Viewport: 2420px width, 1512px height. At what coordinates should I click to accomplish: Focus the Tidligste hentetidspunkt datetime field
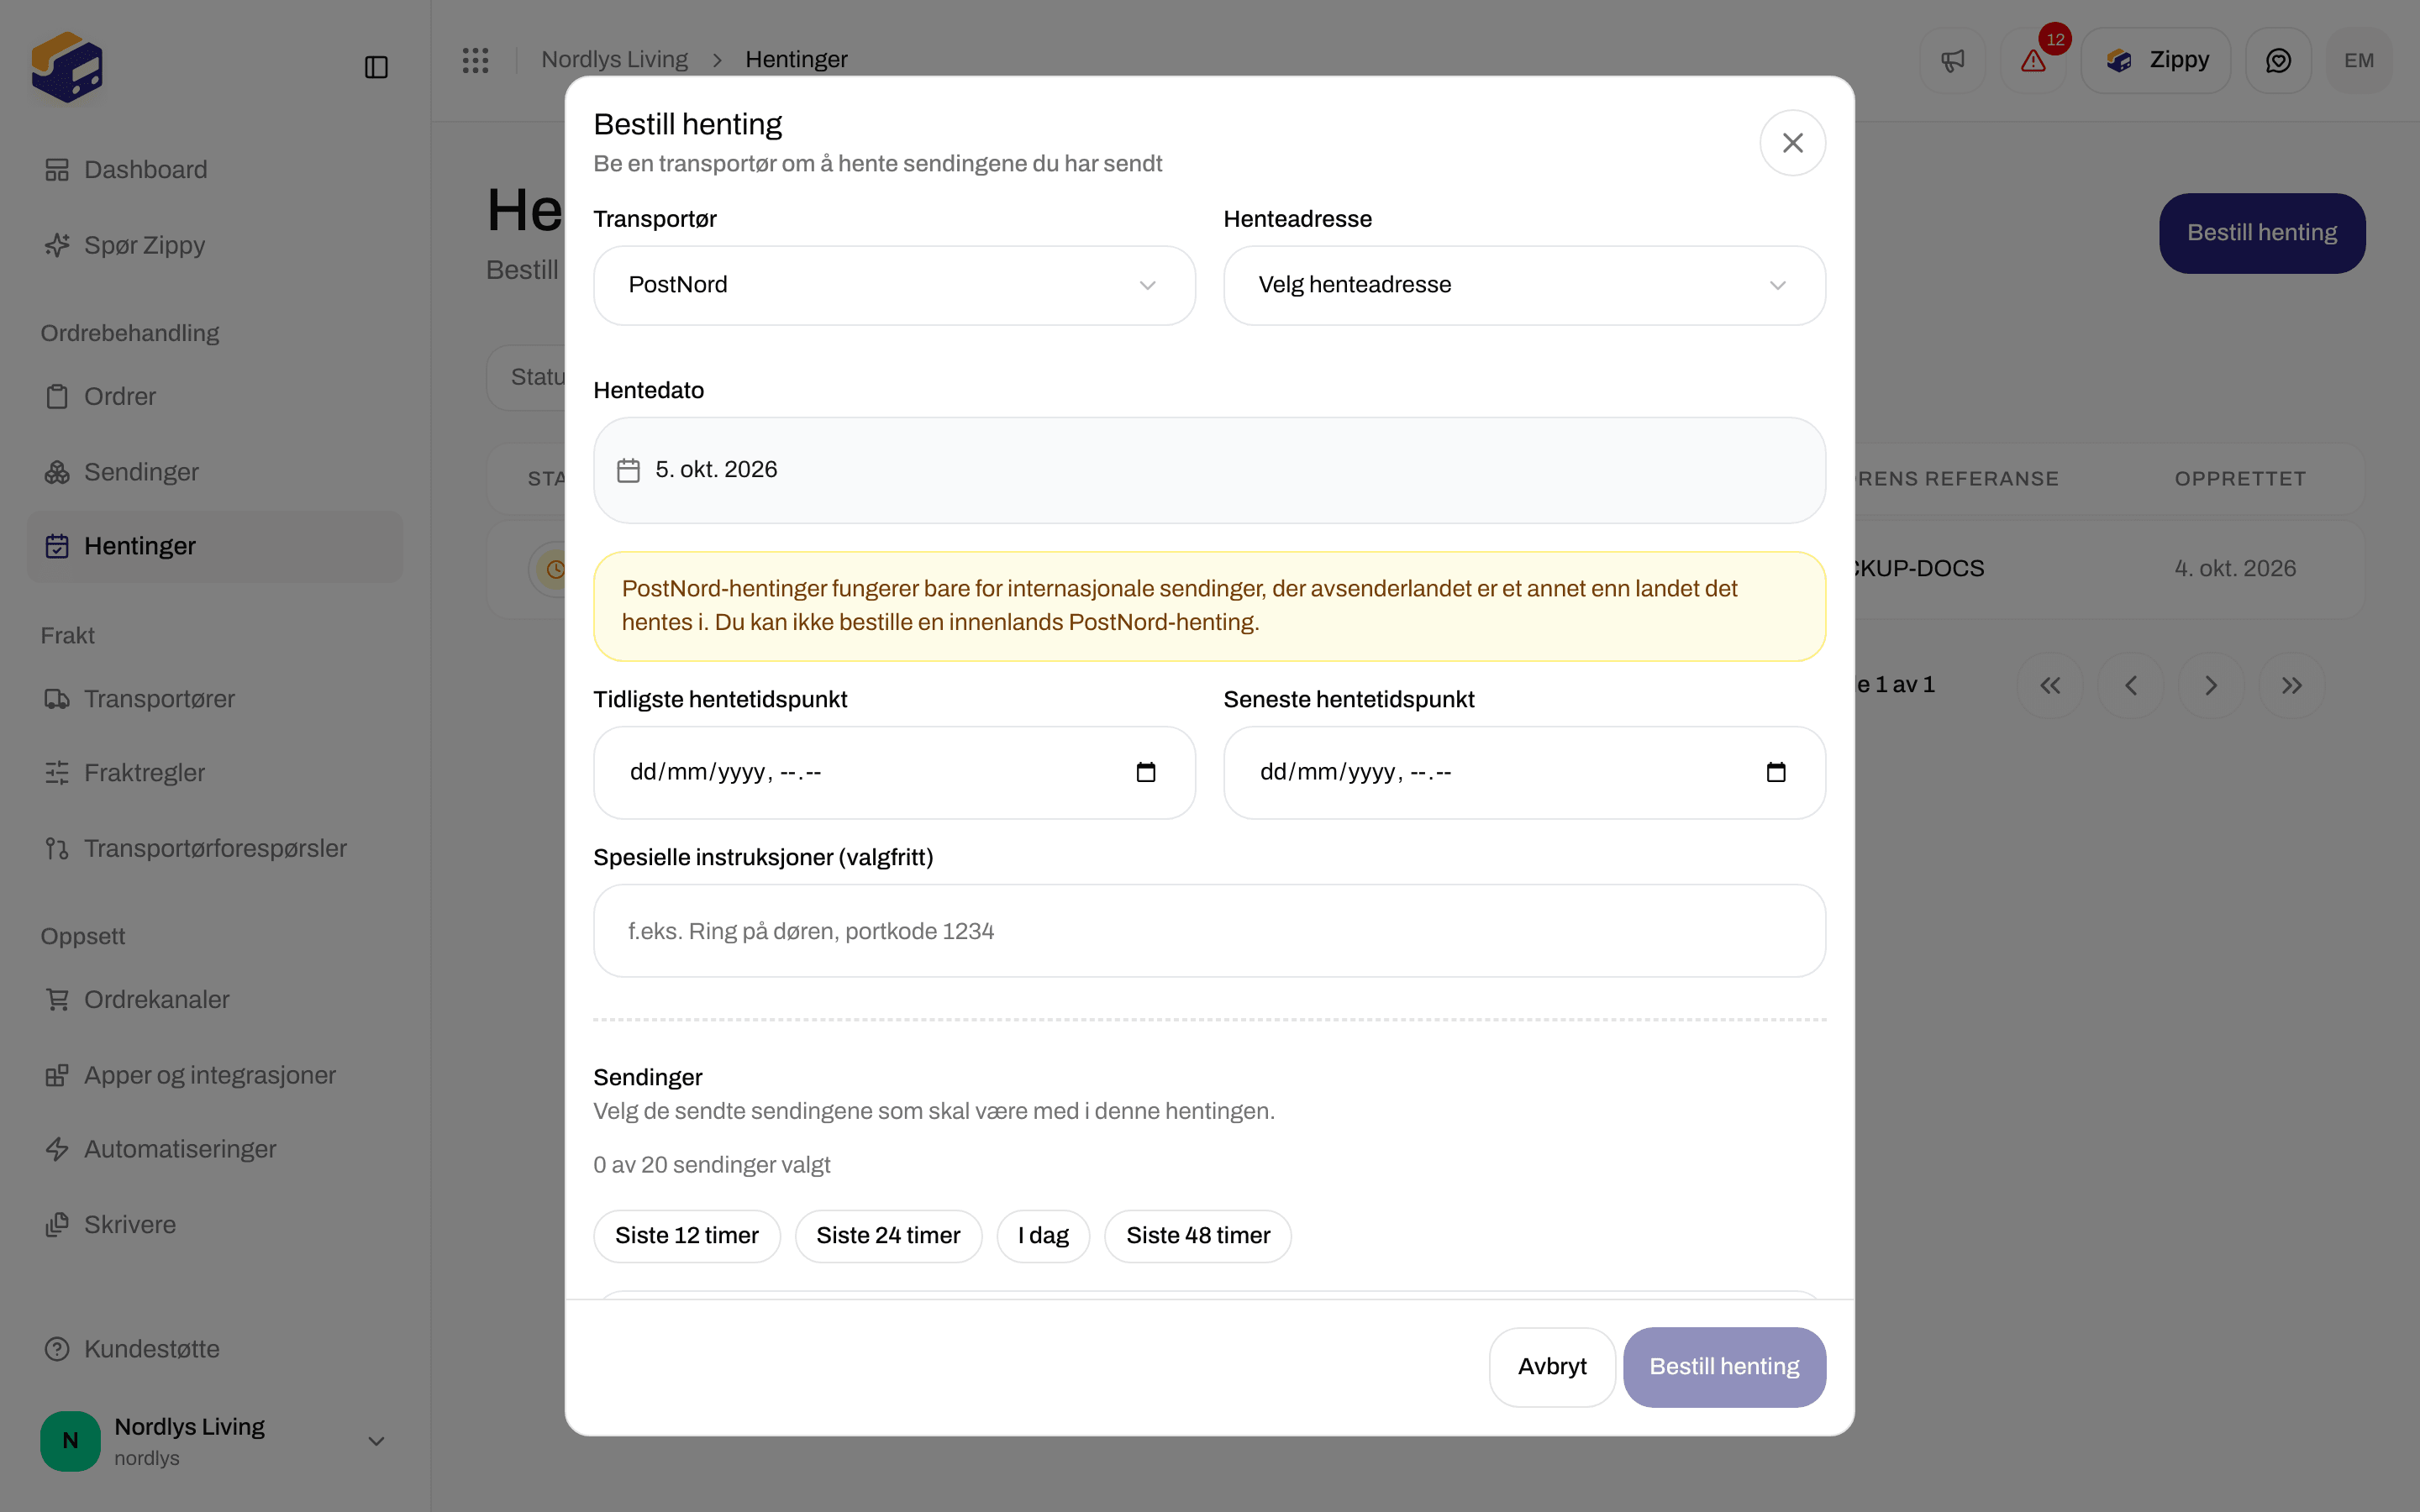pos(894,772)
